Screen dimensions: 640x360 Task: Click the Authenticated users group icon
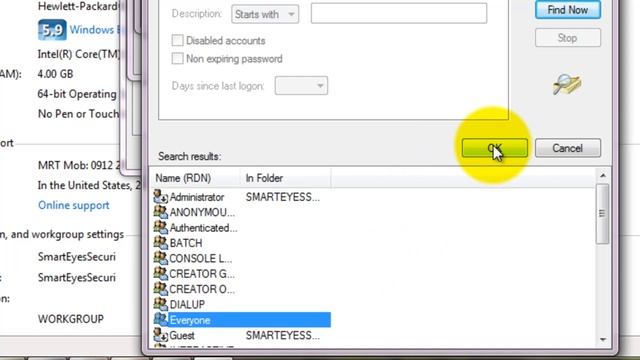tap(160, 227)
